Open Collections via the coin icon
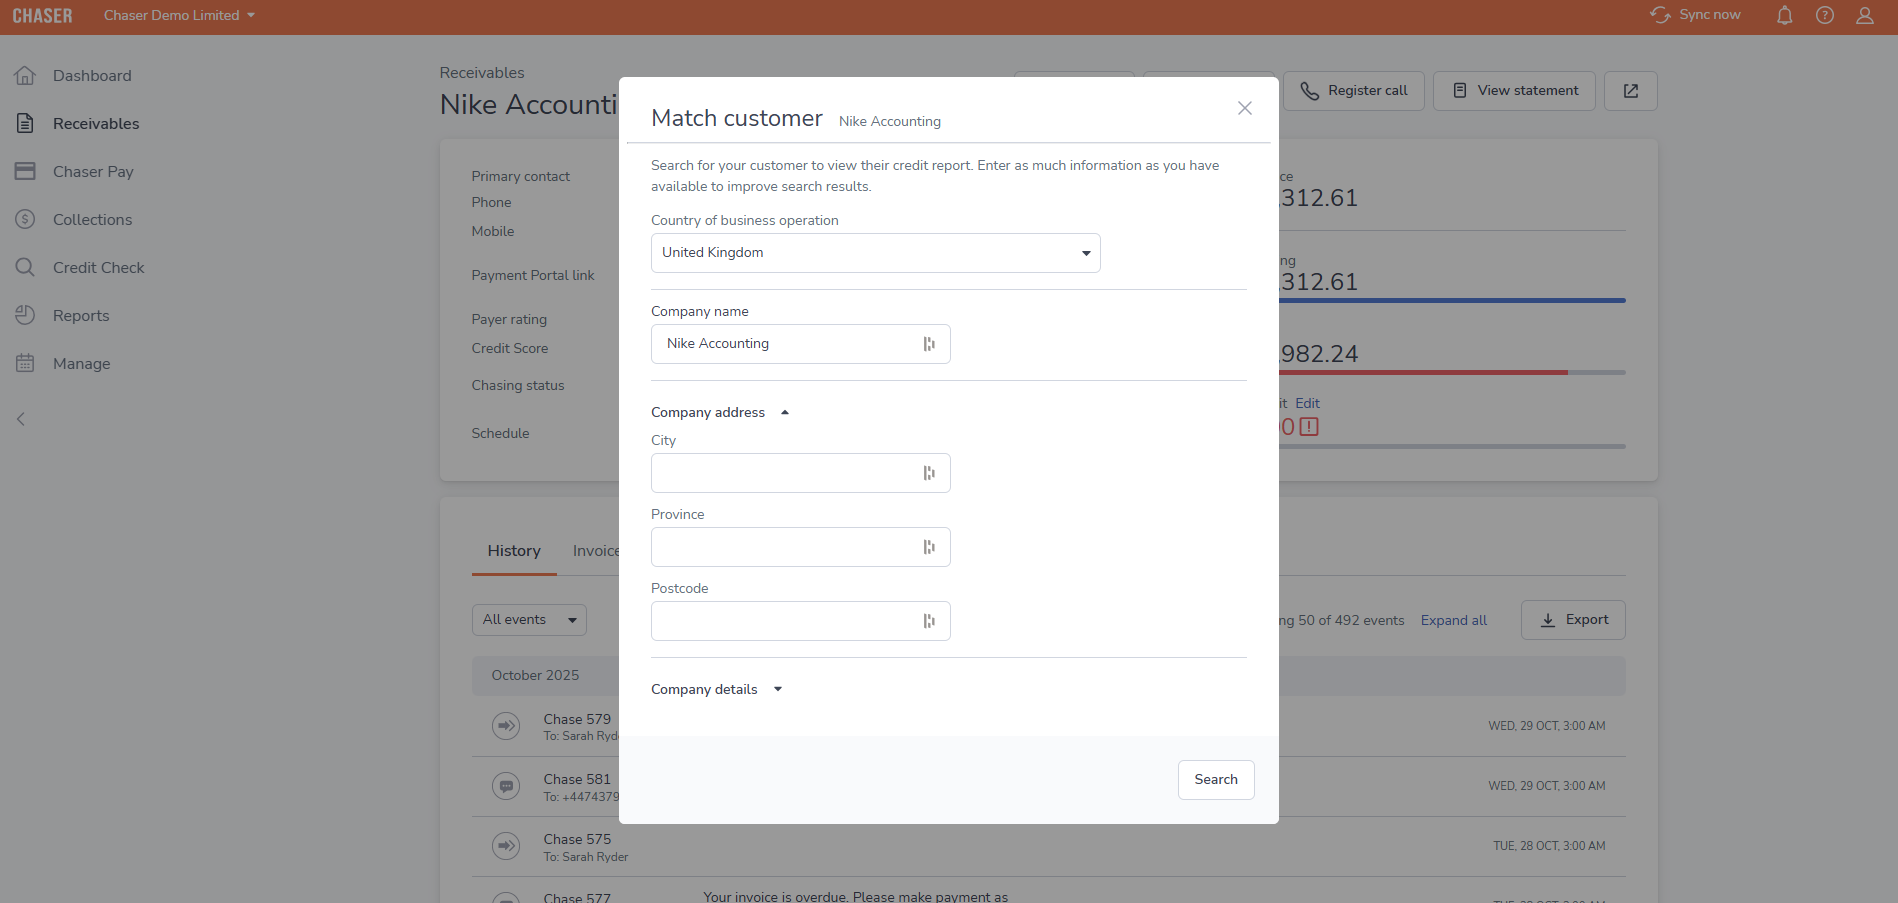1898x903 pixels. click(25, 219)
